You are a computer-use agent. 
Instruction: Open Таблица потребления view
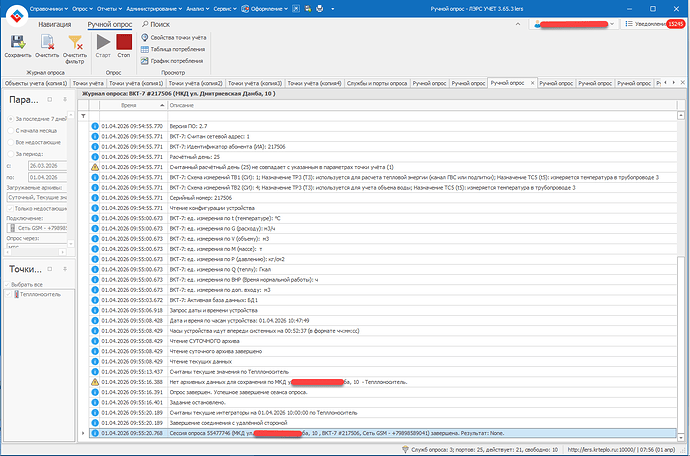coord(178,49)
